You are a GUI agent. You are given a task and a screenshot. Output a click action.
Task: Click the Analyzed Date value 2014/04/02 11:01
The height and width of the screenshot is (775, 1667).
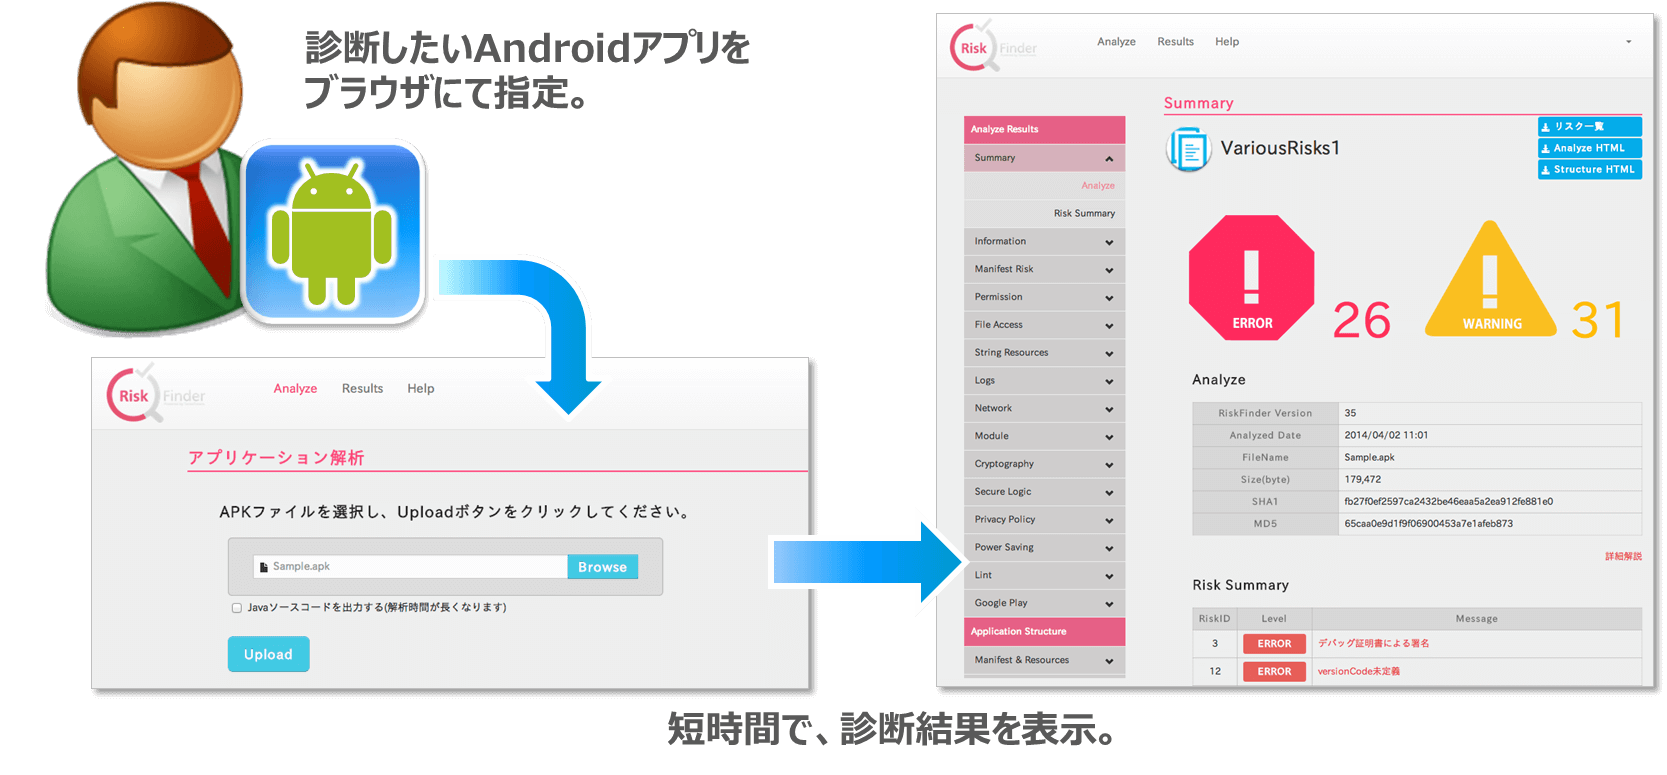click(x=1386, y=435)
